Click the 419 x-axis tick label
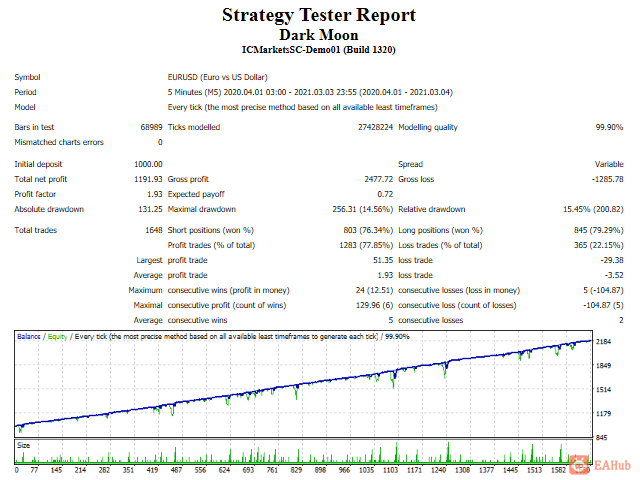Image resolution: width=640 pixels, height=480 pixels. (152, 470)
